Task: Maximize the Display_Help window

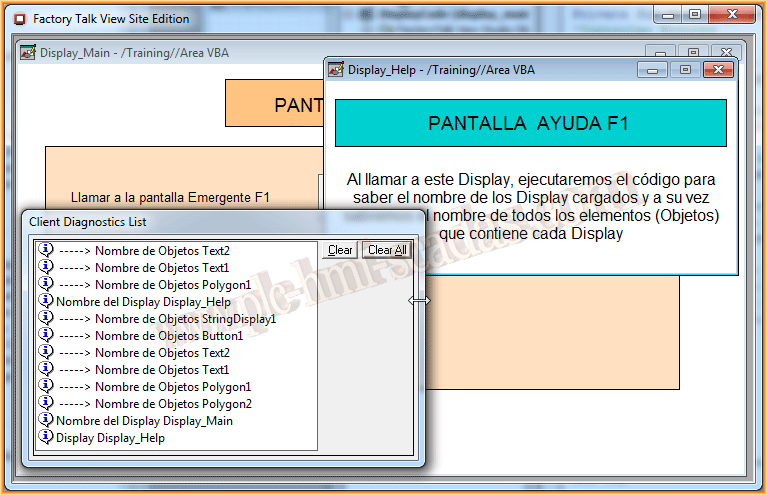Action: pyautogui.click(x=685, y=70)
